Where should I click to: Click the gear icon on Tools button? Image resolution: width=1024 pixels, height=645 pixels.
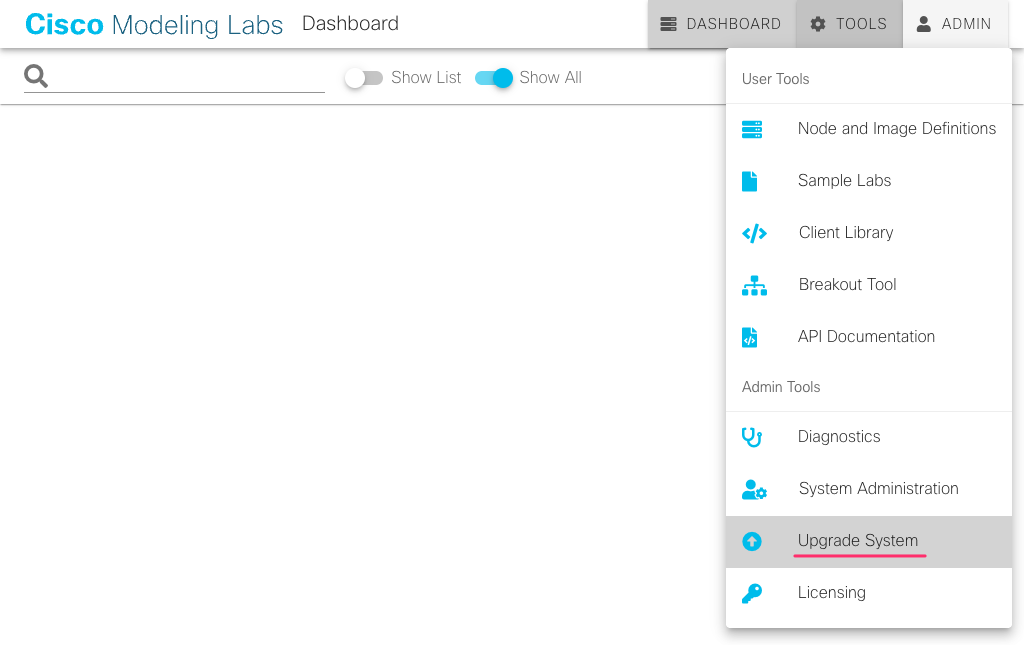[818, 24]
